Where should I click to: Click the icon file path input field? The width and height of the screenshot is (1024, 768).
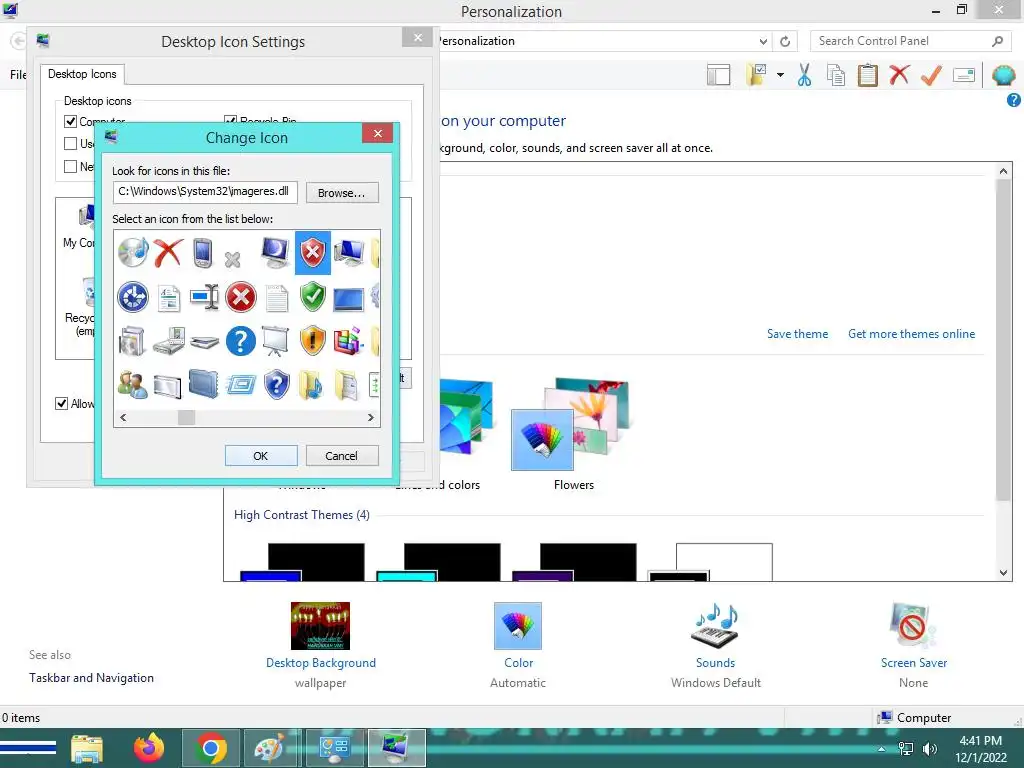click(205, 192)
